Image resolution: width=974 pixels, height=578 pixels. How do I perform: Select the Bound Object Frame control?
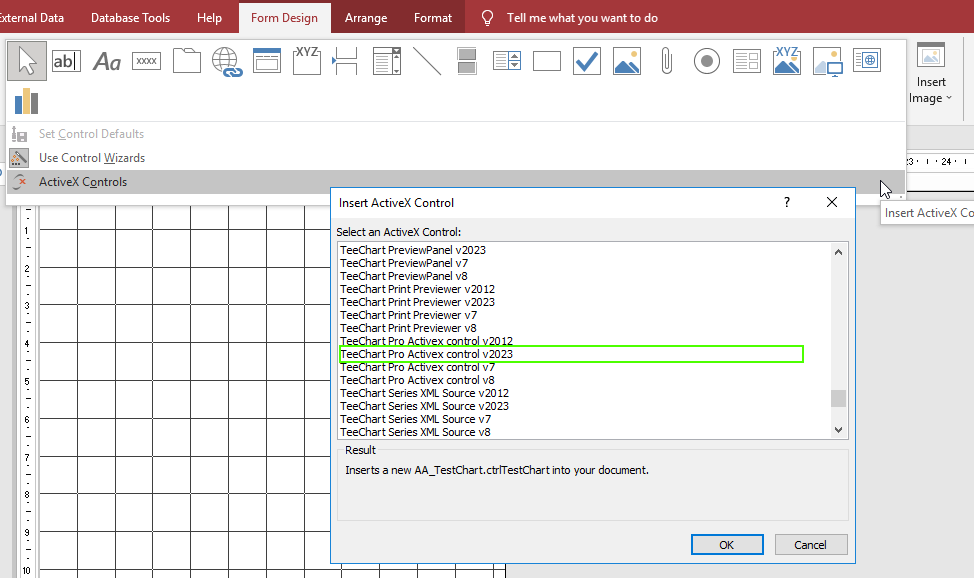(786, 61)
